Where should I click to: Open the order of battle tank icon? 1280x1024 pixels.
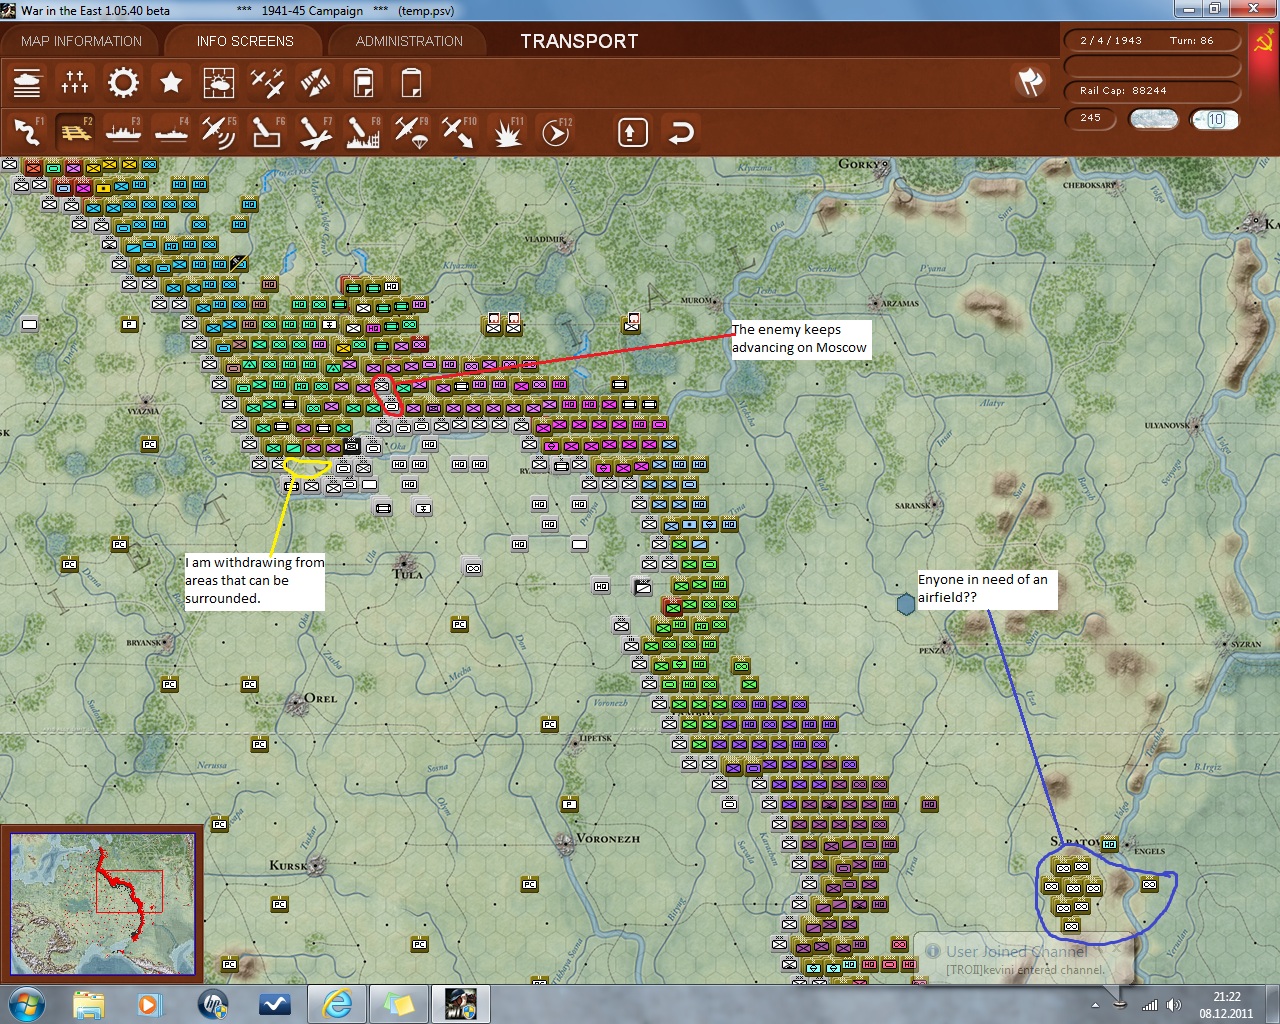tap(27, 83)
